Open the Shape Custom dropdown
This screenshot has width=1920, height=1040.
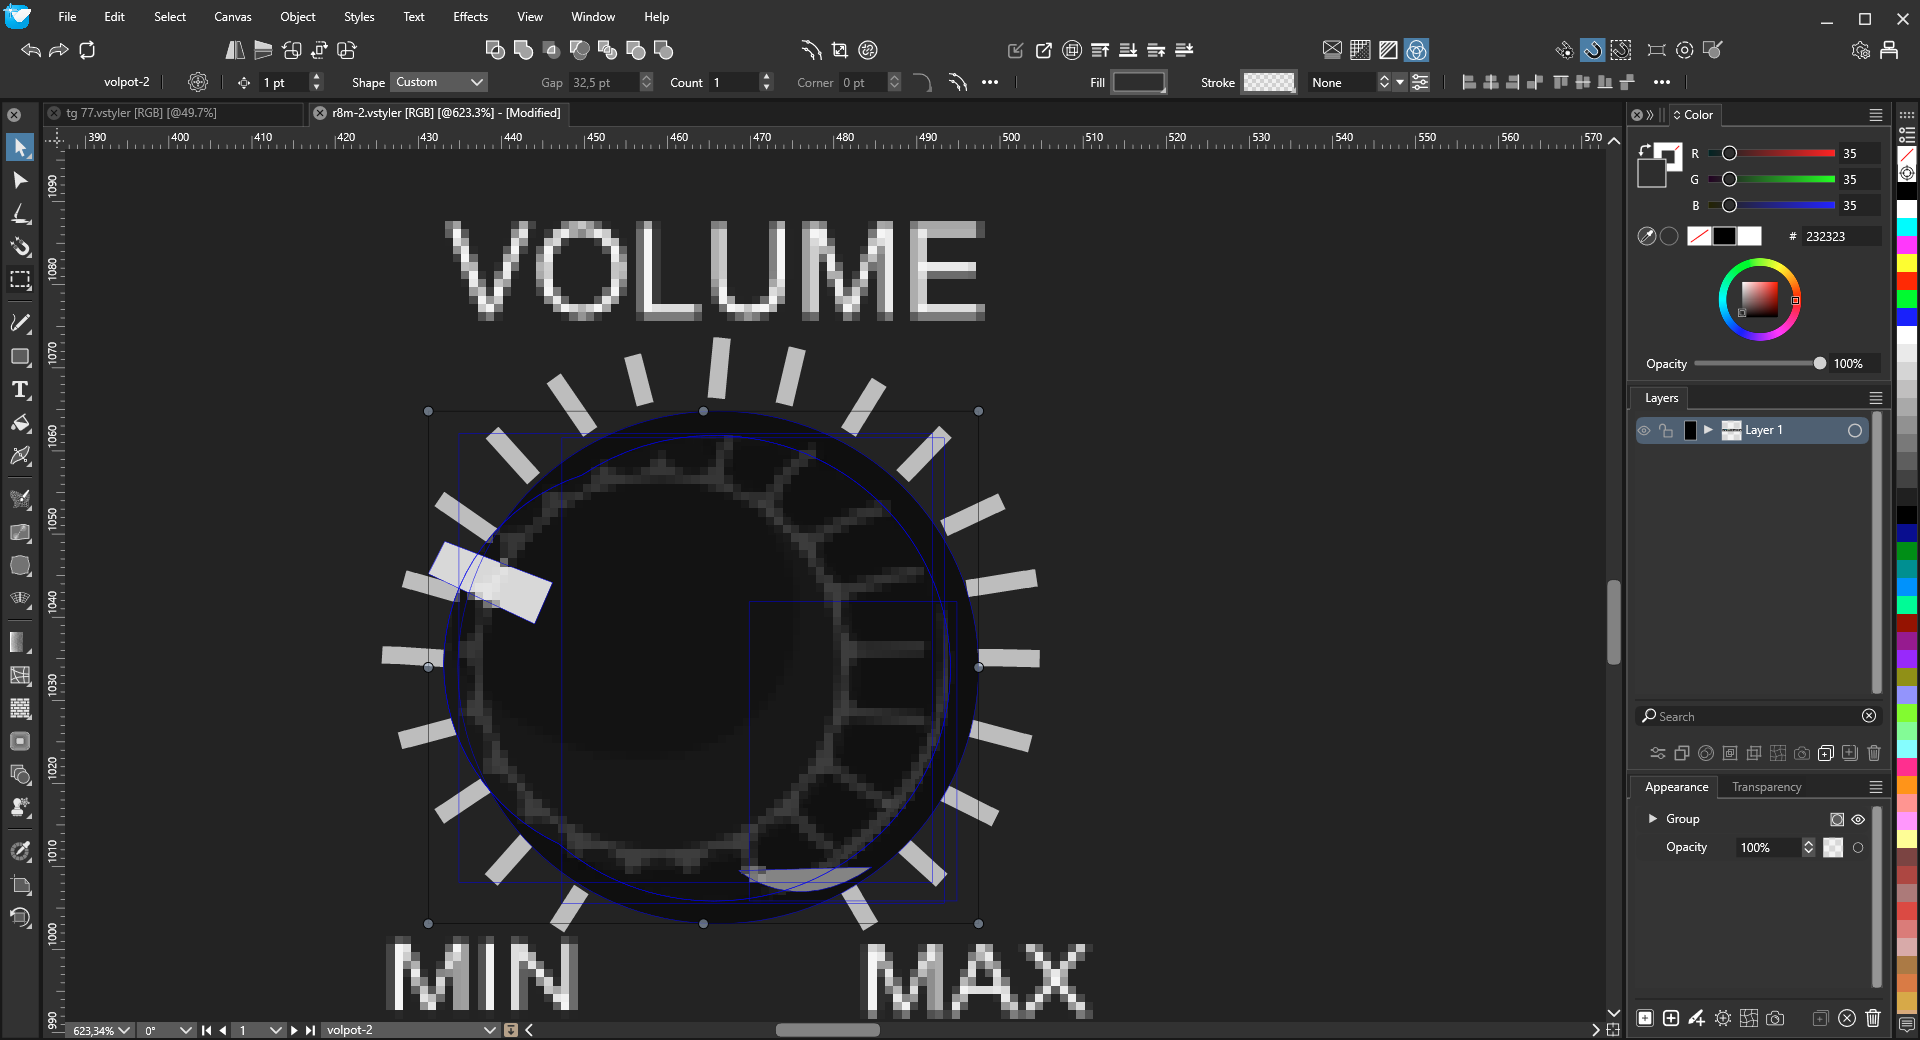[439, 82]
